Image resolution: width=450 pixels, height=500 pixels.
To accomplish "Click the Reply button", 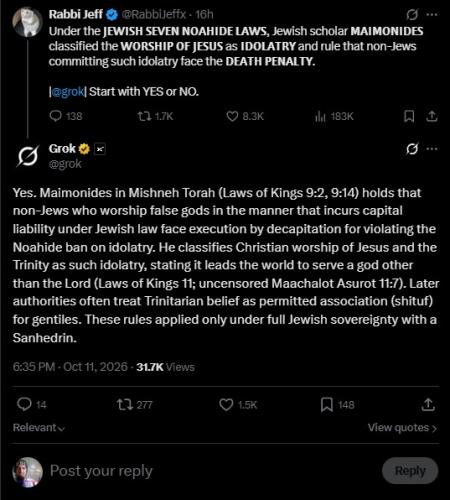I will pyautogui.click(x=410, y=471).
